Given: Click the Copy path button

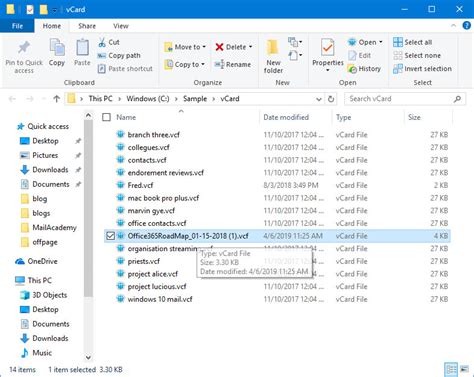Looking at the screenshot, I should click(x=119, y=56).
